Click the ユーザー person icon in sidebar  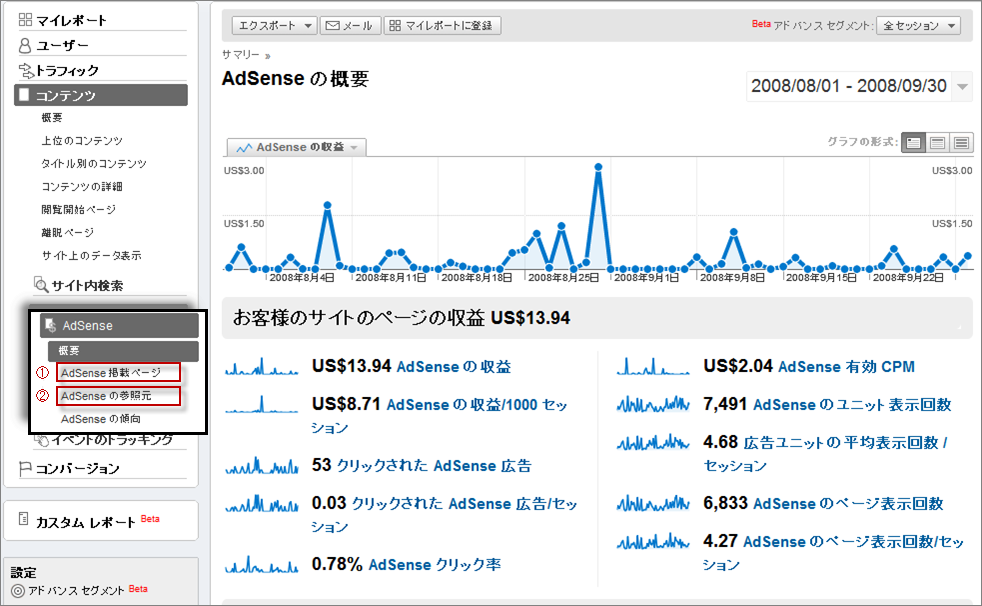tap(25, 45)
